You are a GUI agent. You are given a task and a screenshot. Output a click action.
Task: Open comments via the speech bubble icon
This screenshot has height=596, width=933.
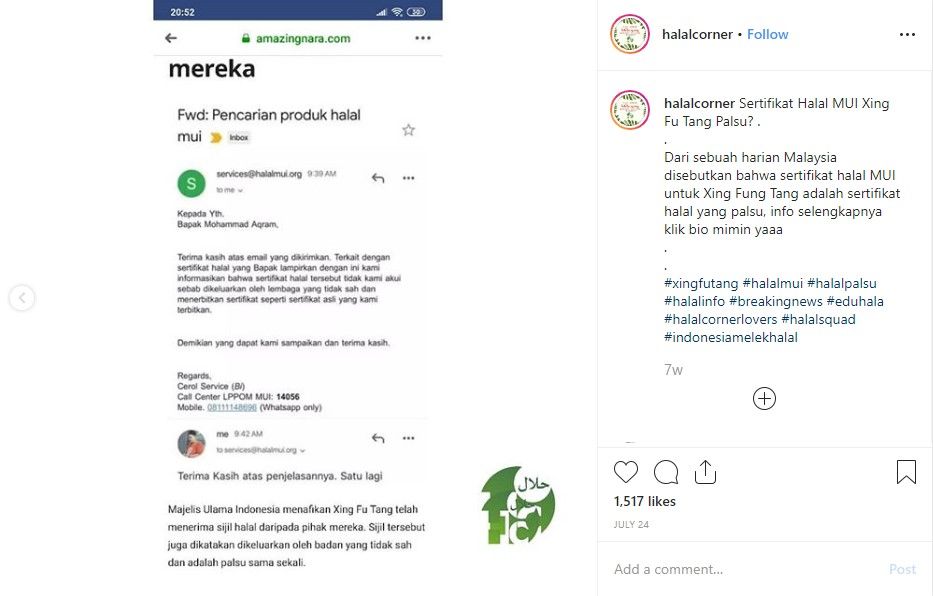pyautogui.click(x=666, y=472)
